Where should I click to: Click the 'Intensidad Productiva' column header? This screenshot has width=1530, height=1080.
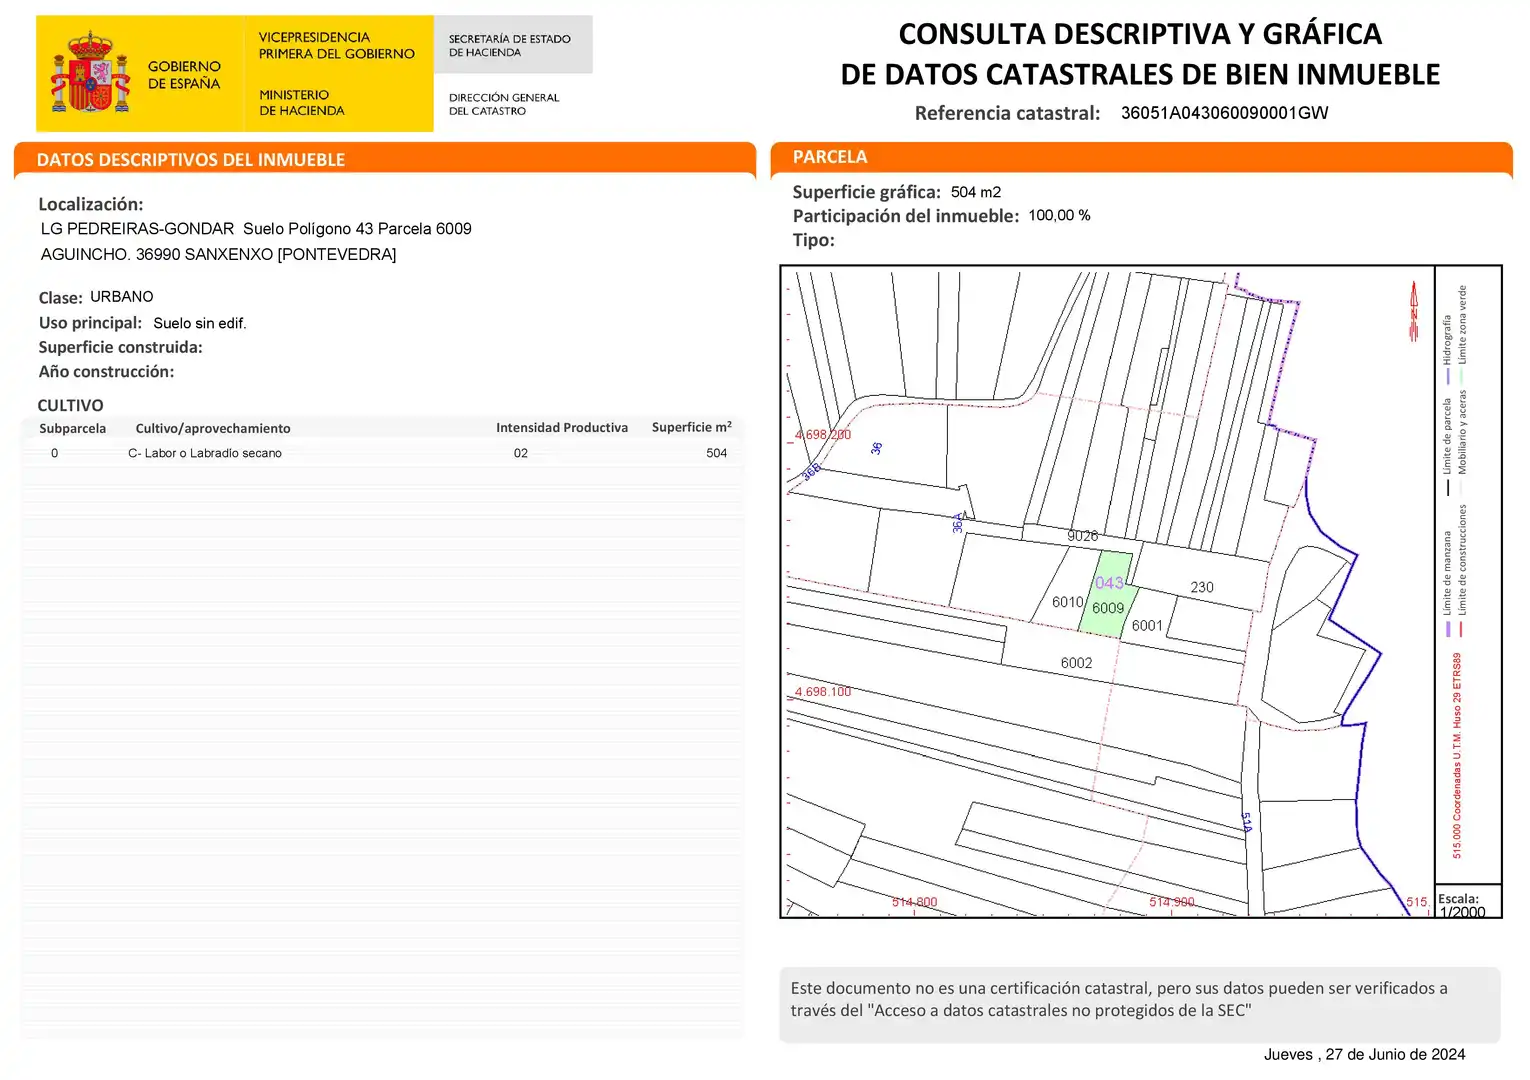coord(562,427)
